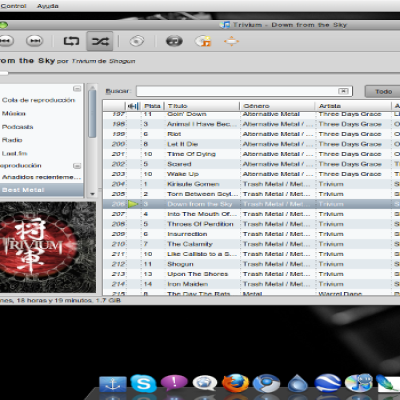The image size is (400, 400).
Task: Skip to the next track
Action: 34,41
